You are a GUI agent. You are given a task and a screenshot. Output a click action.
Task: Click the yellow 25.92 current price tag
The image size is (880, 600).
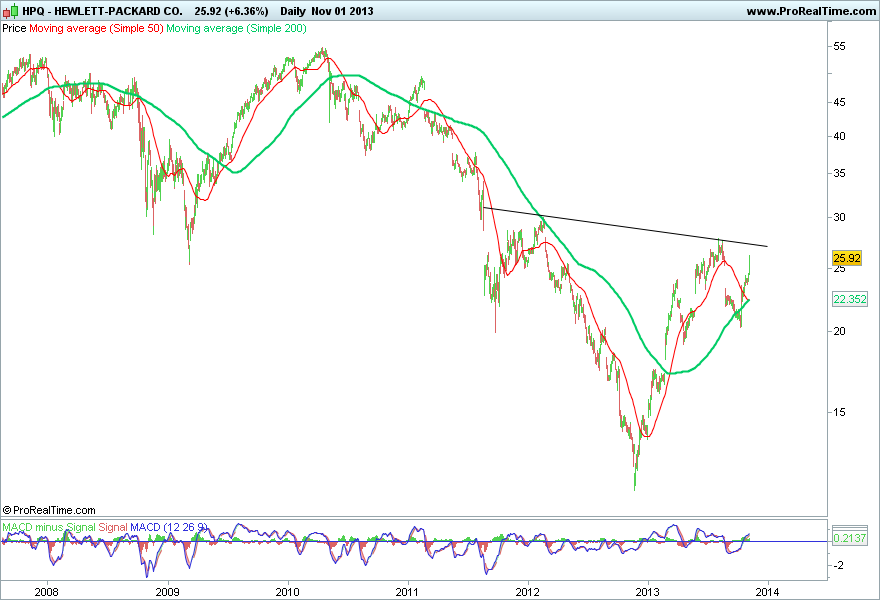click(x=847, y=258)
